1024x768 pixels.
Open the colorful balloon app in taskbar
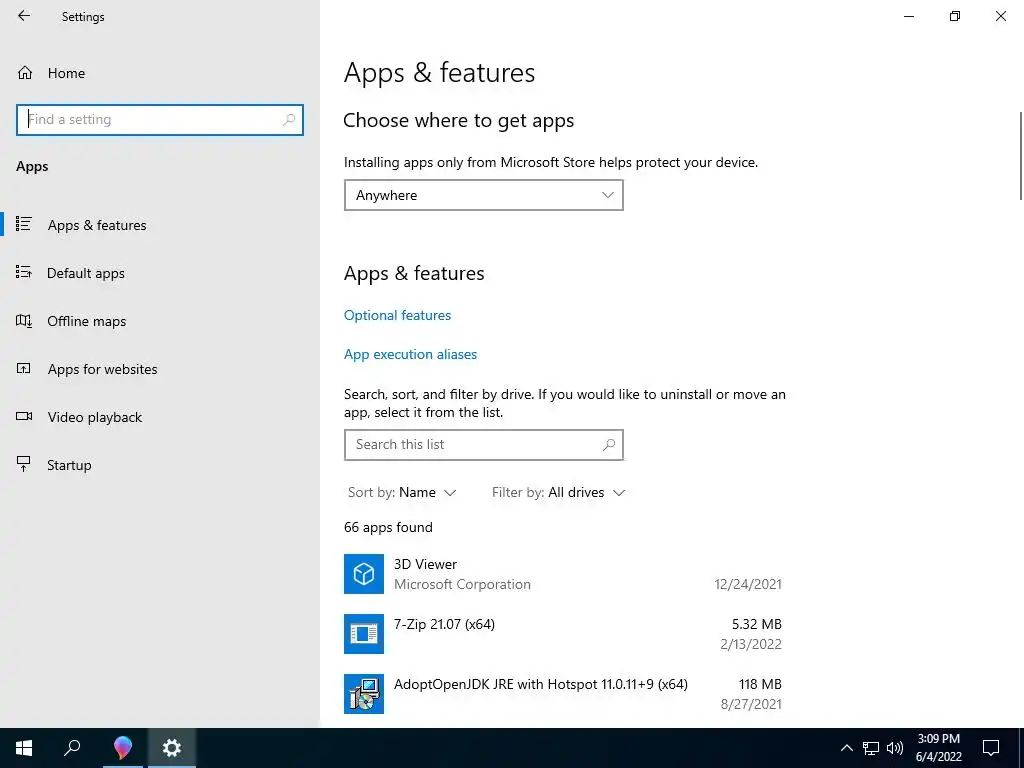pyautogui.click(x=122, y=748)
